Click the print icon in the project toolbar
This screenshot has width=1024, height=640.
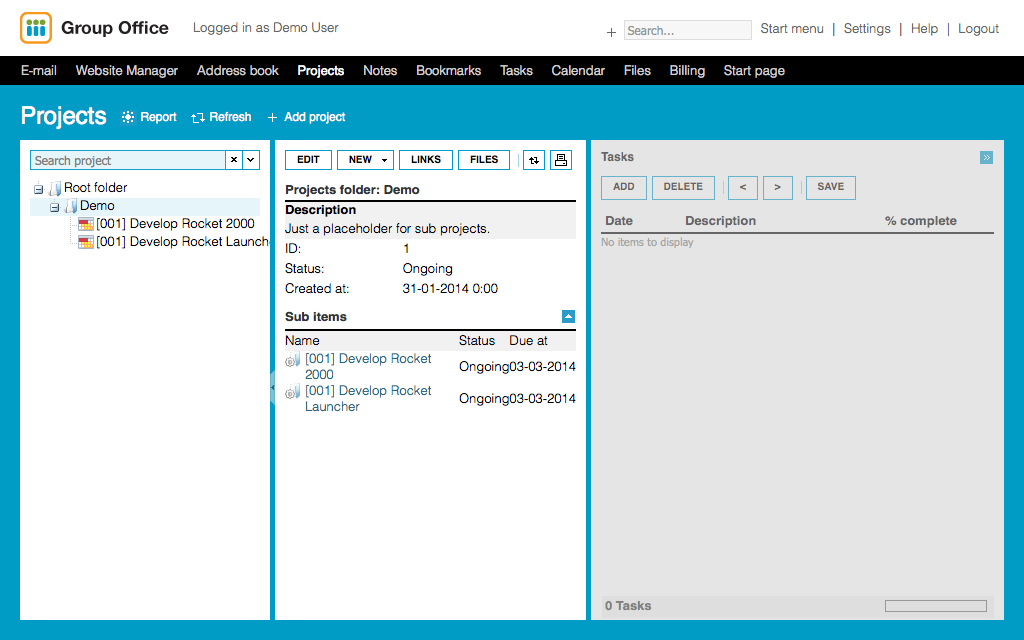(561, 160)
